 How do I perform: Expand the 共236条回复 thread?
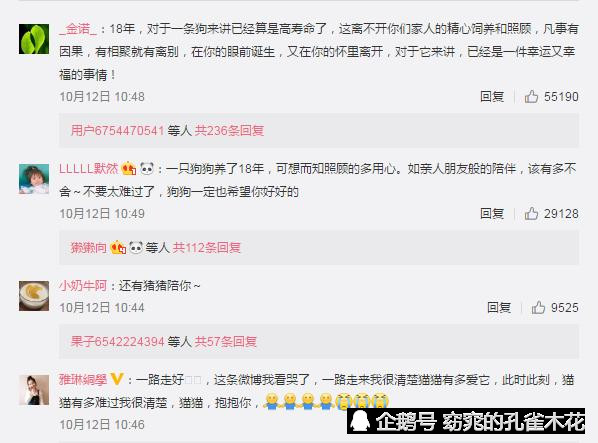[229, 130]
